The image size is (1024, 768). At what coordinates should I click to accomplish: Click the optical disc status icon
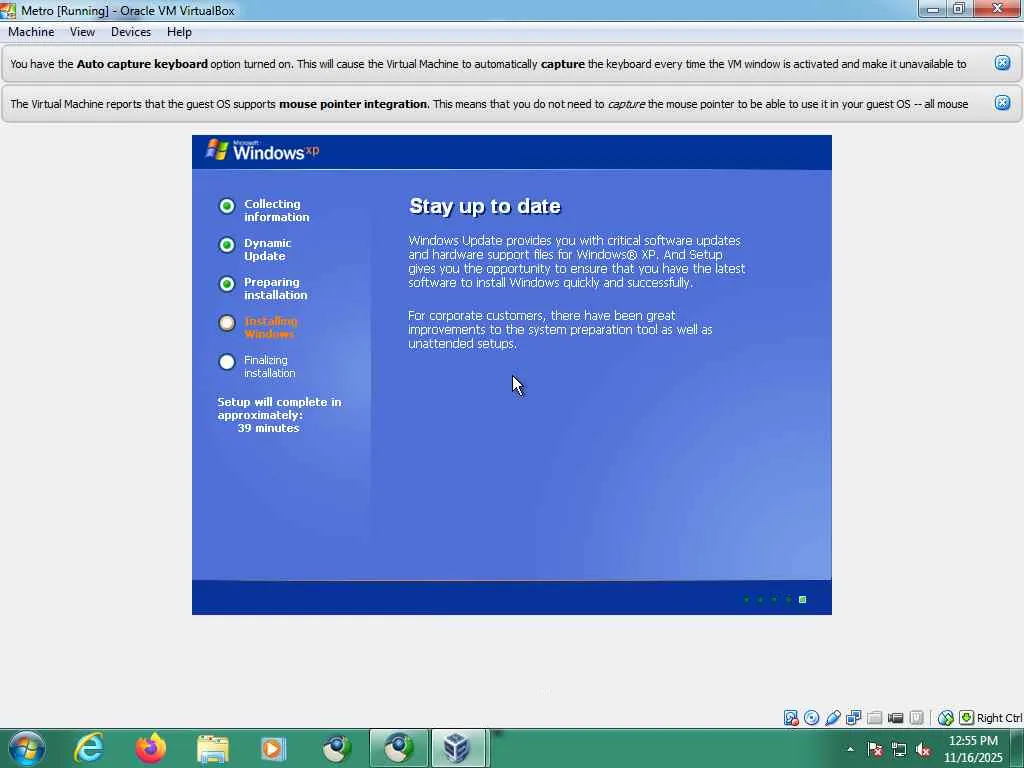[812, 718]
